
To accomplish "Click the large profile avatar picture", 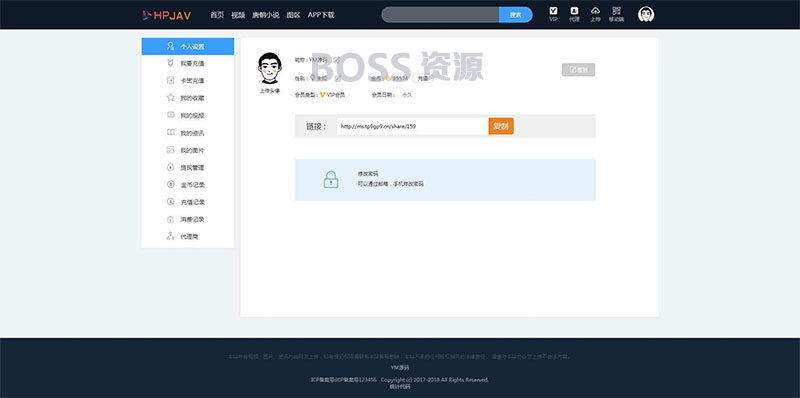I will (269, 68).
